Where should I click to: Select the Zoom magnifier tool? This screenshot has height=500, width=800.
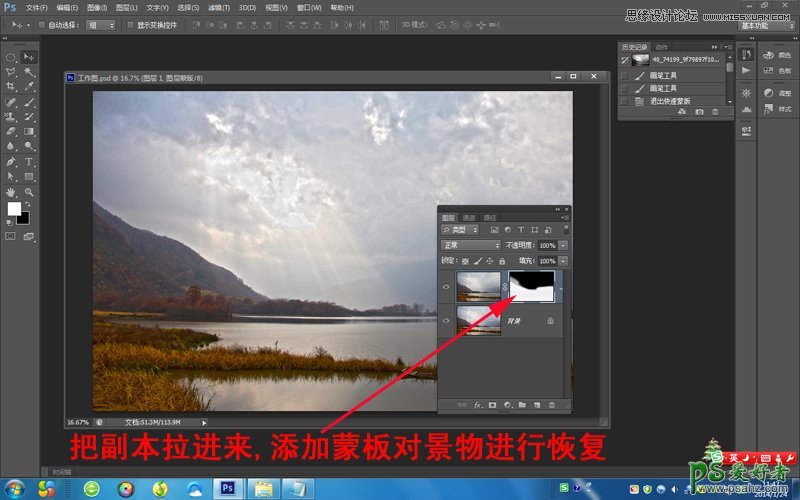coord(29,191)
